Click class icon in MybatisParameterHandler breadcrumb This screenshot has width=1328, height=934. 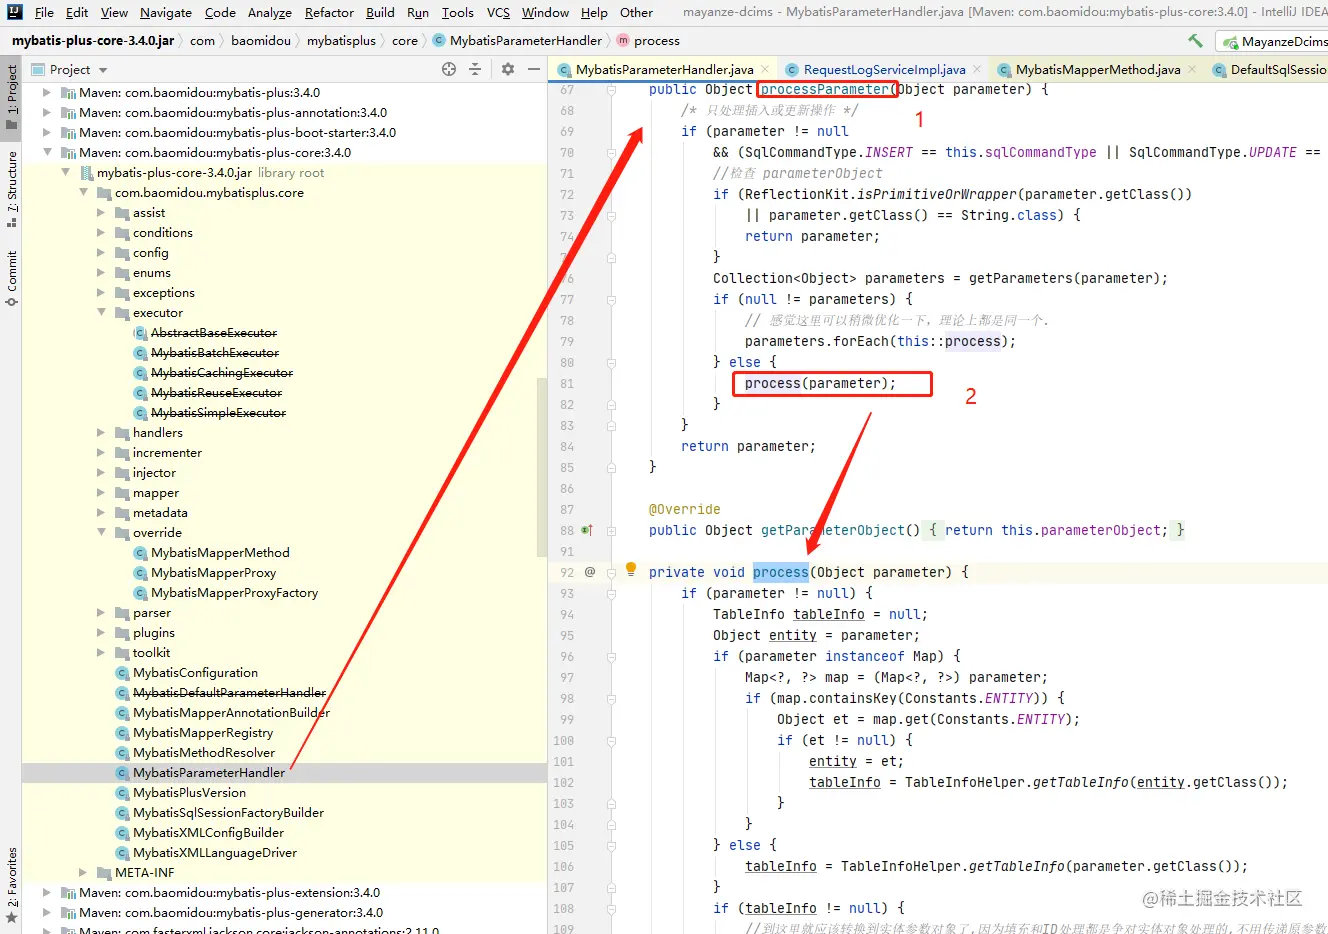439,41
